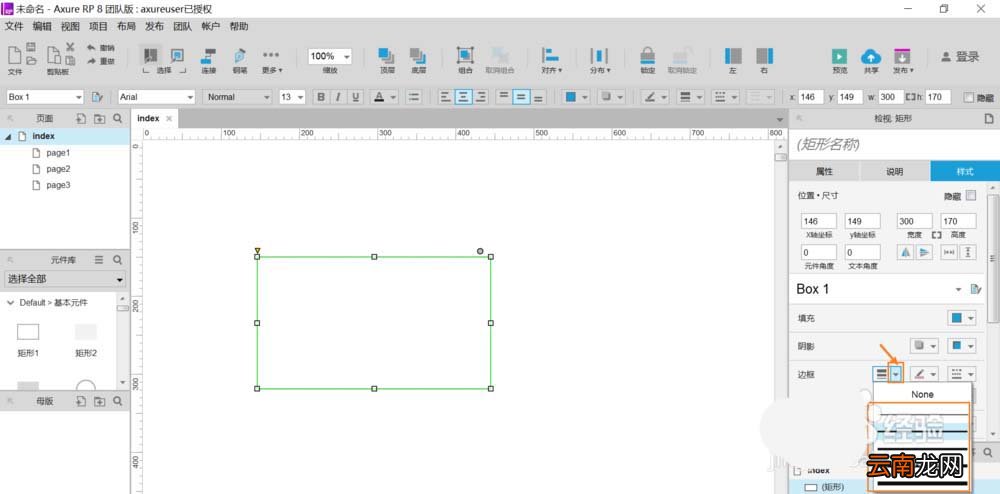1000x494 pixels.
Task: Lock the widget with 锁定 icon
Action: [648, 56]
